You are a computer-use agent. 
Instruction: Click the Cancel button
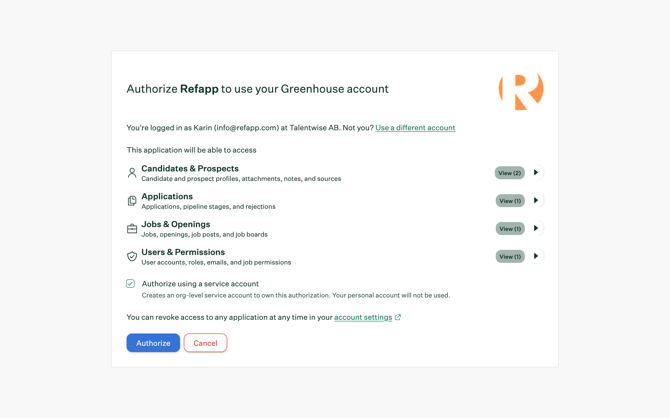coord(206,343)
